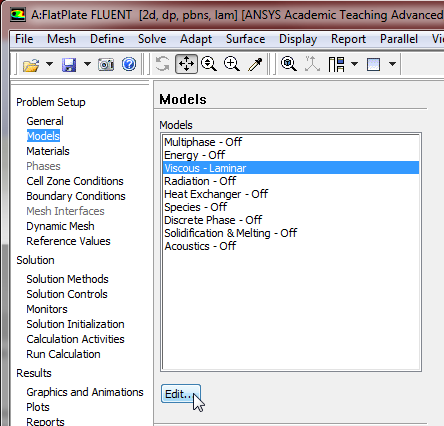
Task: Expand the graphics window options dropdown
Action: tap(393, 64)
